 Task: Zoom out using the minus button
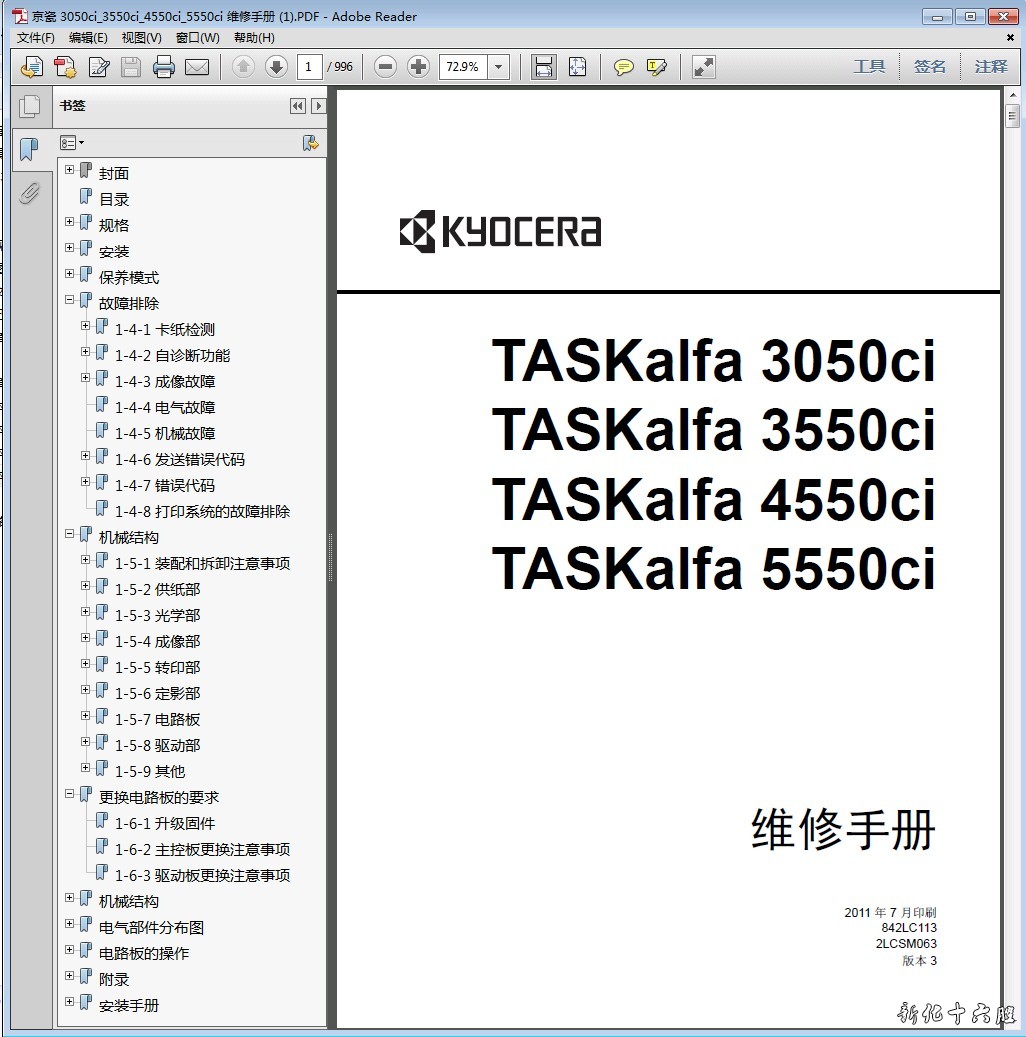click(x=386, y=67)
